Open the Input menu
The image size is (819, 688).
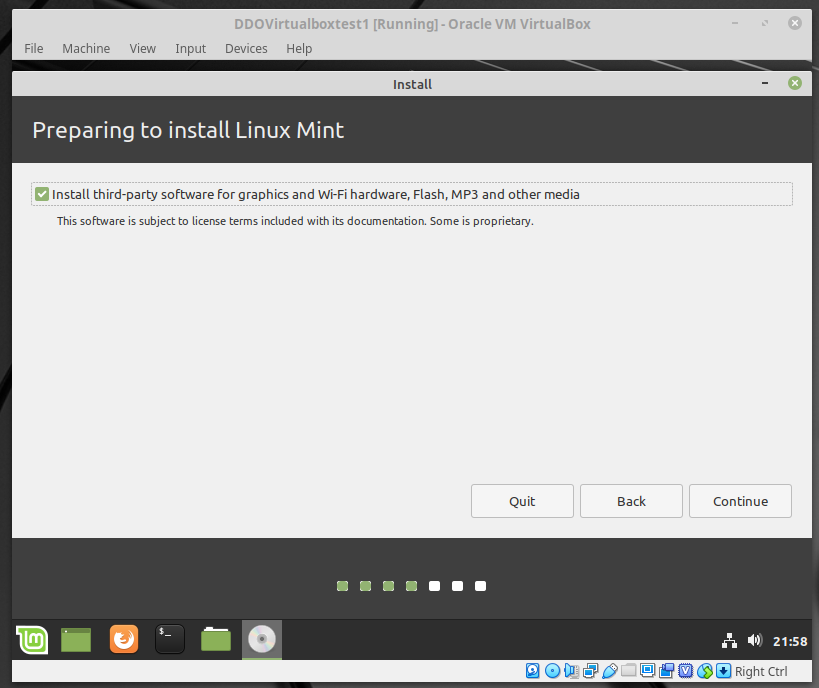click(x=191, y=49)
